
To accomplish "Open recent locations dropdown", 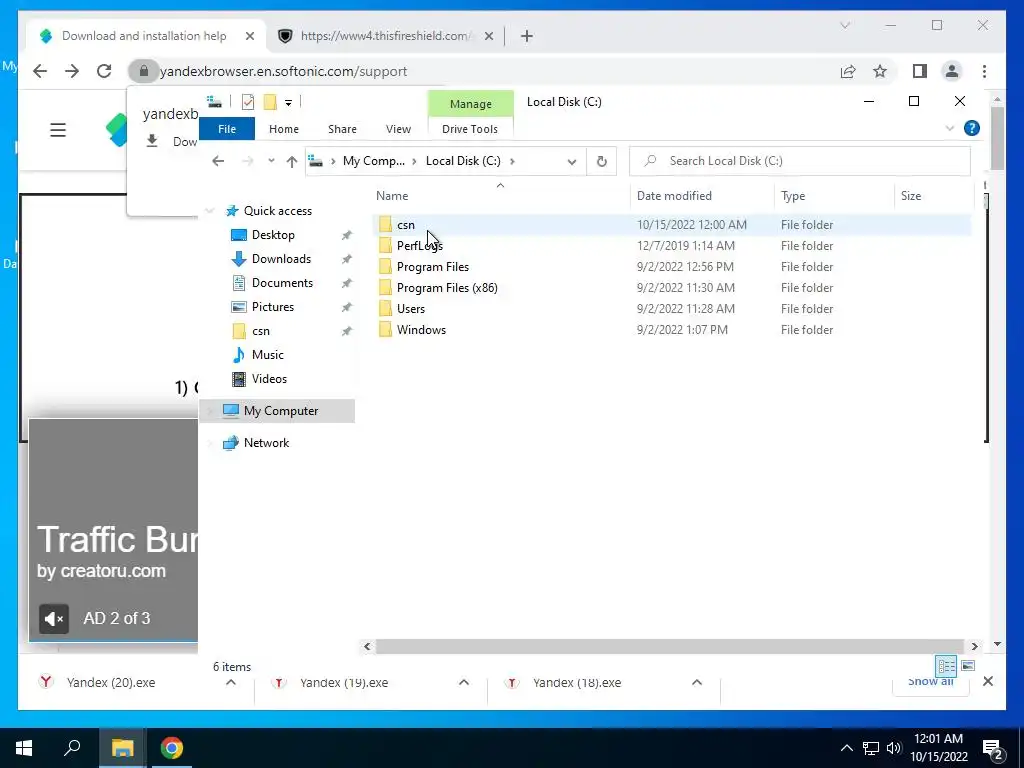I will point(271,161).
